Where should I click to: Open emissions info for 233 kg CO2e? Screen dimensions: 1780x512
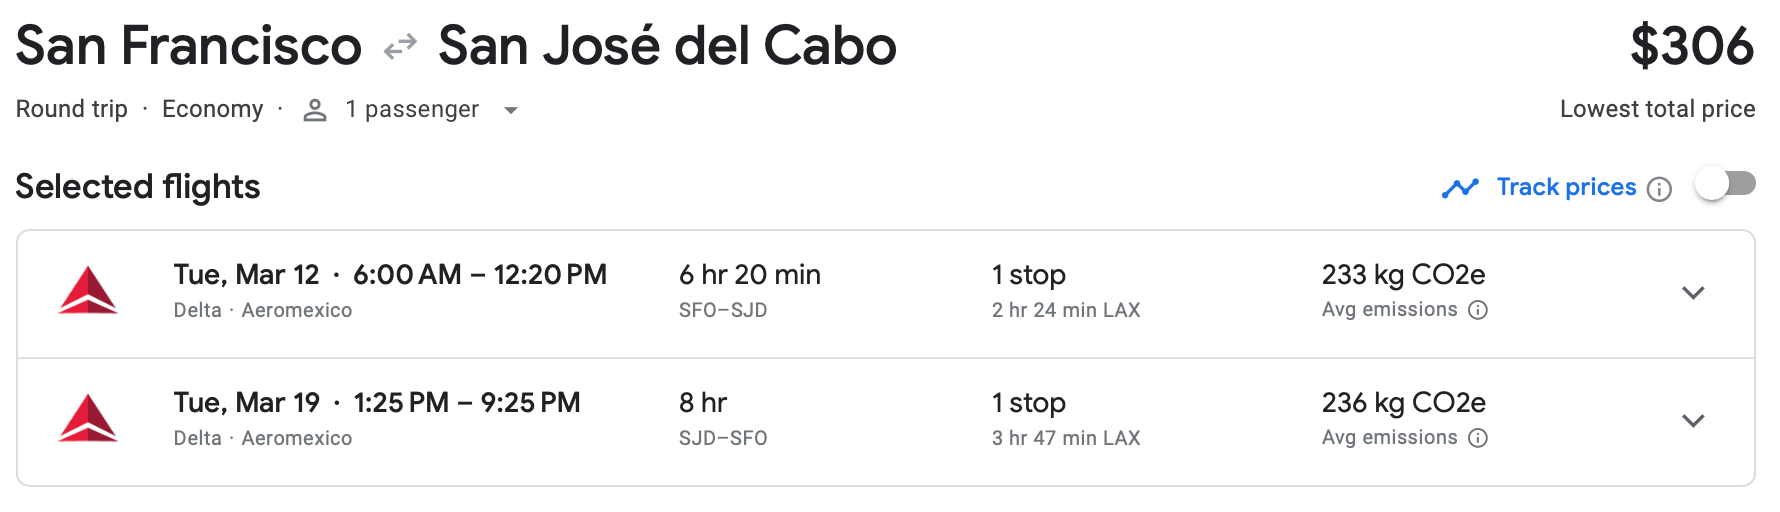click(1478, 310)
